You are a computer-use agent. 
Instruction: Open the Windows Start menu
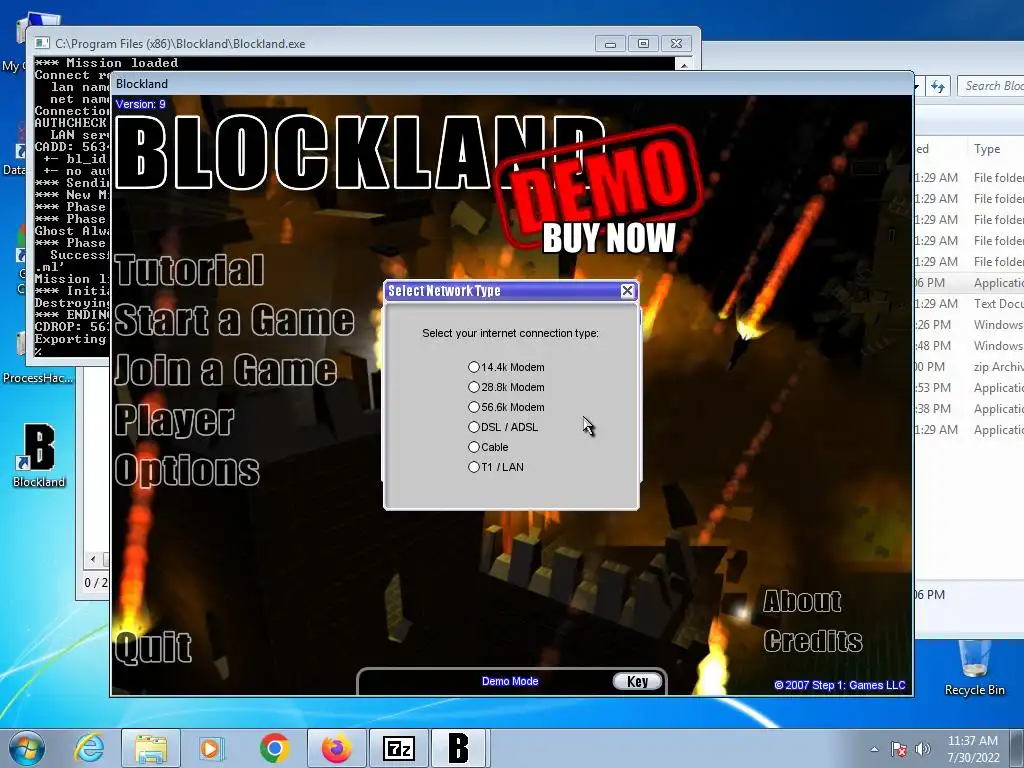coord(27,748)
